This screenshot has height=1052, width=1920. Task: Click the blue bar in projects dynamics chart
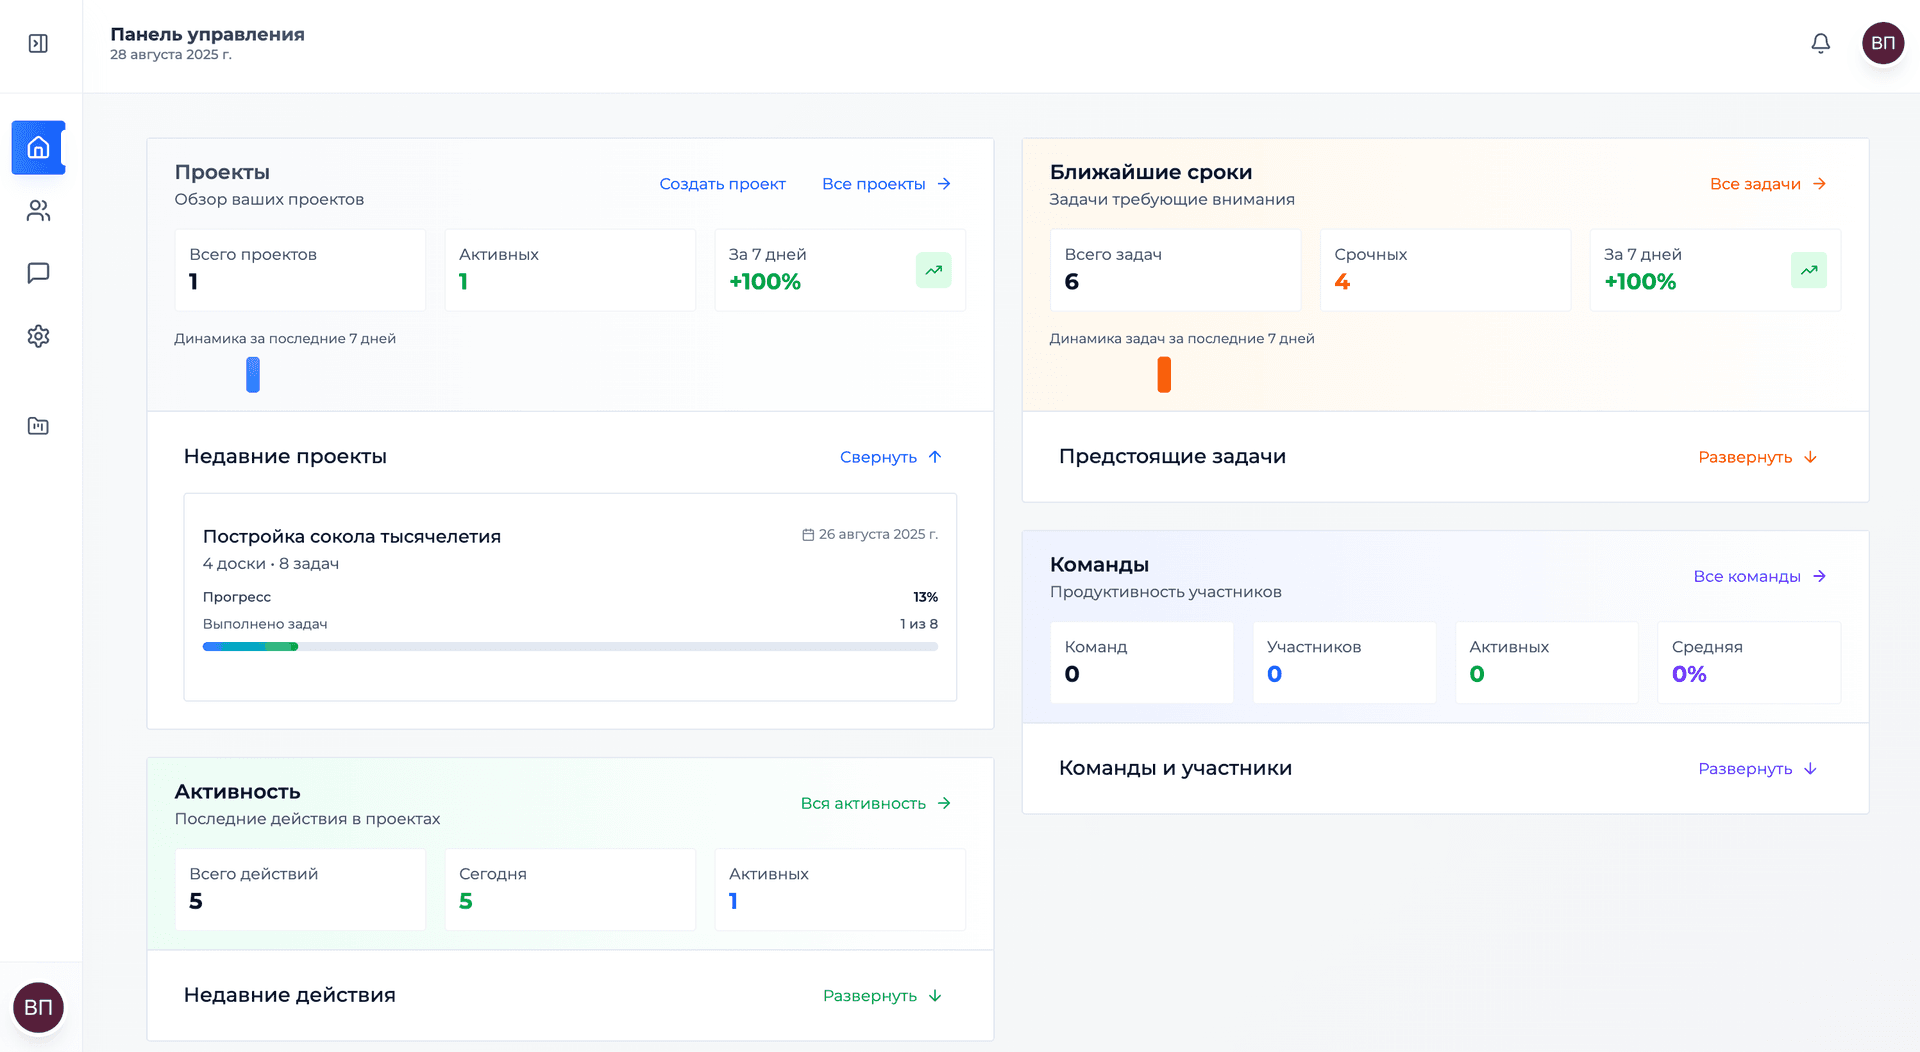pyautogui.click(x=253, y=375)
